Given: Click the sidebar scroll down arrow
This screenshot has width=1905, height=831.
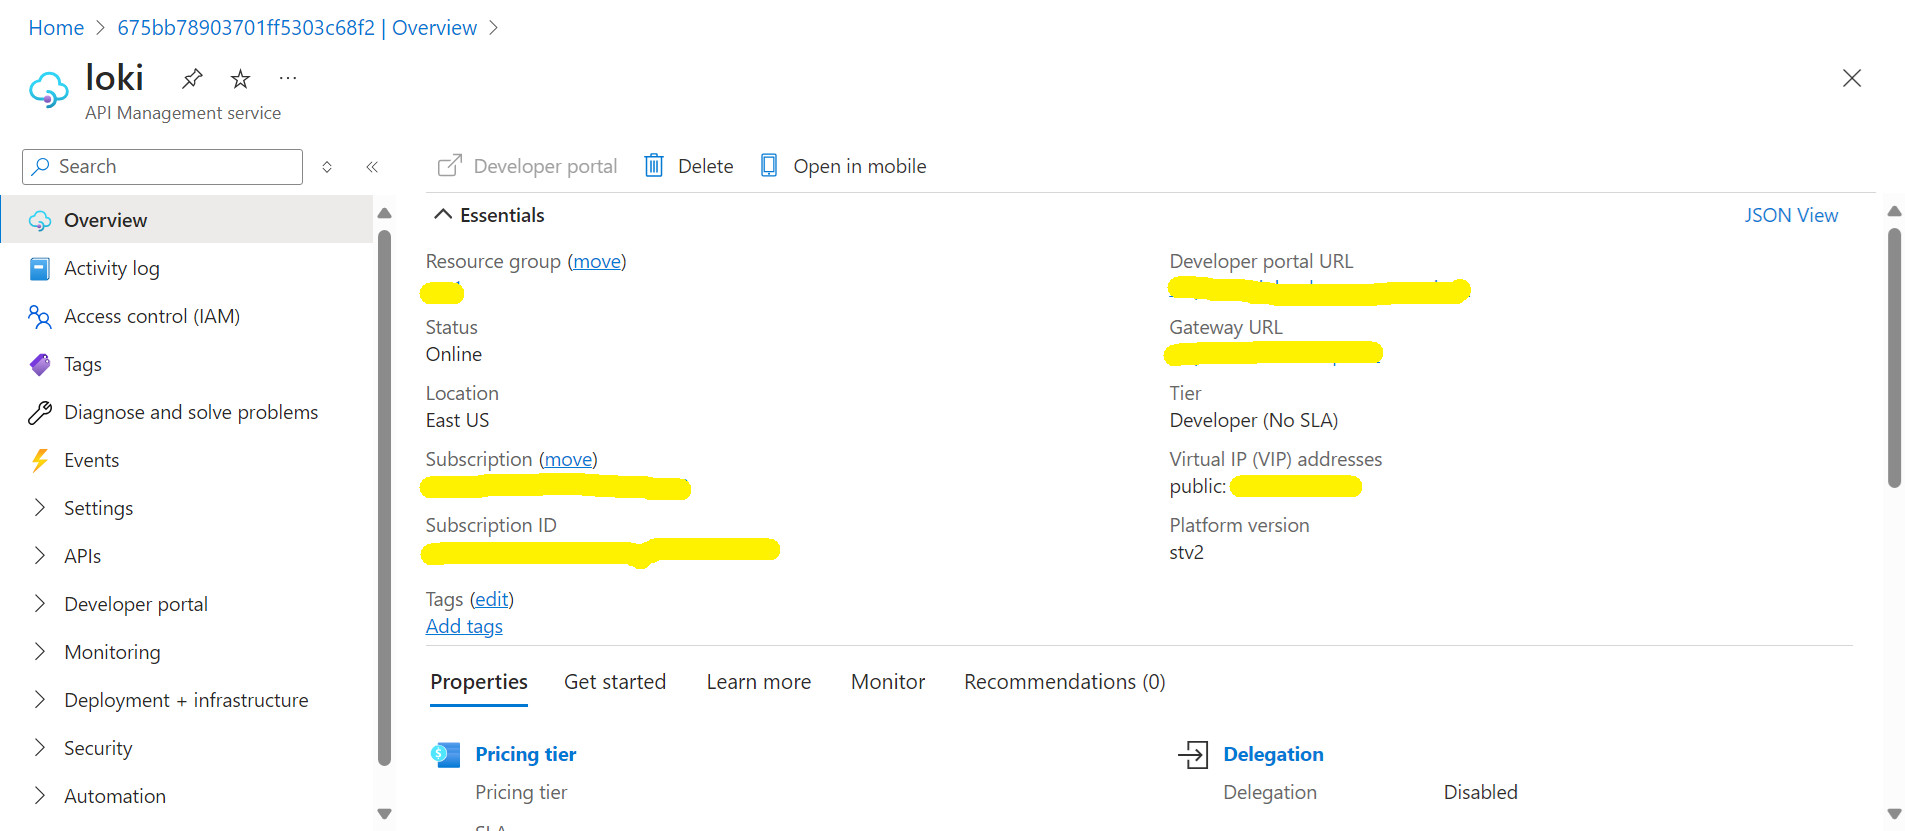Looking at the screenshot, I should tap(384, 814).
